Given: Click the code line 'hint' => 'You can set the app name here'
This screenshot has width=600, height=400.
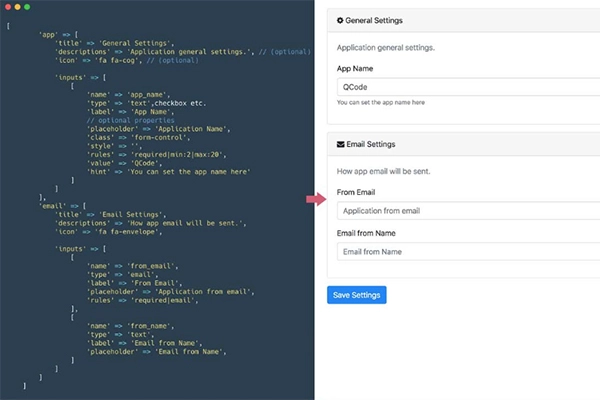Looking at the screenshot, I should click(x=169, y=172).
